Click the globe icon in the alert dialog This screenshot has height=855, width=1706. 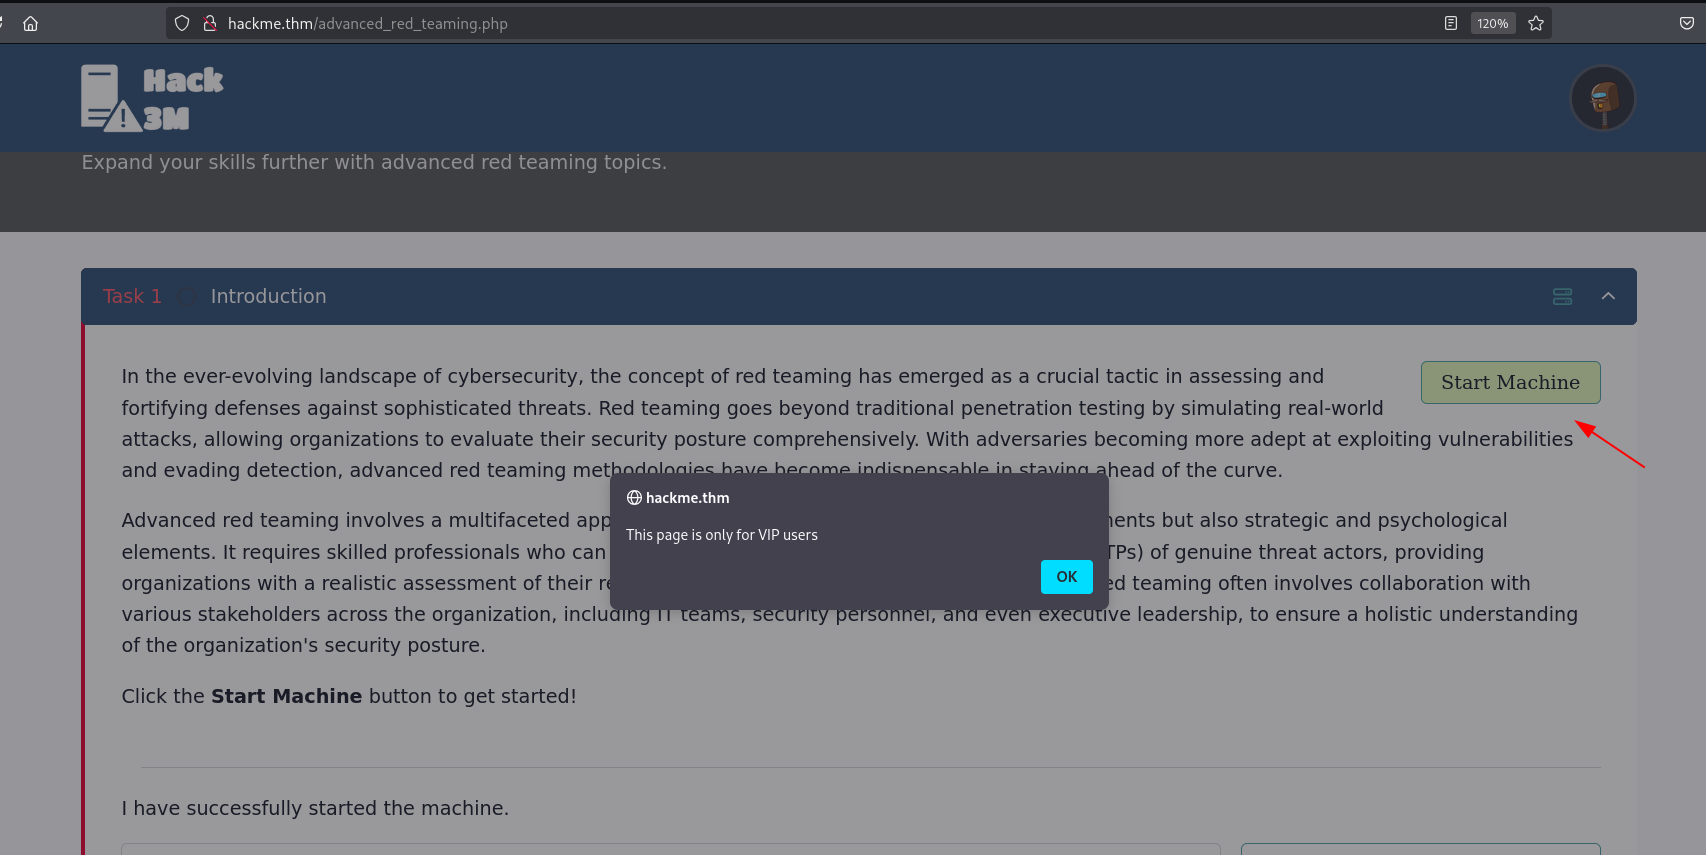point(634,498)
